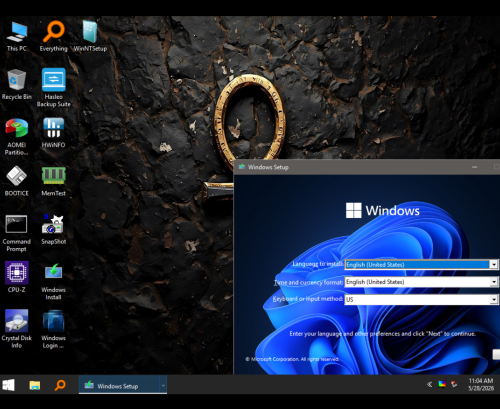Screen dimensions: 500x409
Task: Expand Time and currency format dropdown
Action: point(494,282)
